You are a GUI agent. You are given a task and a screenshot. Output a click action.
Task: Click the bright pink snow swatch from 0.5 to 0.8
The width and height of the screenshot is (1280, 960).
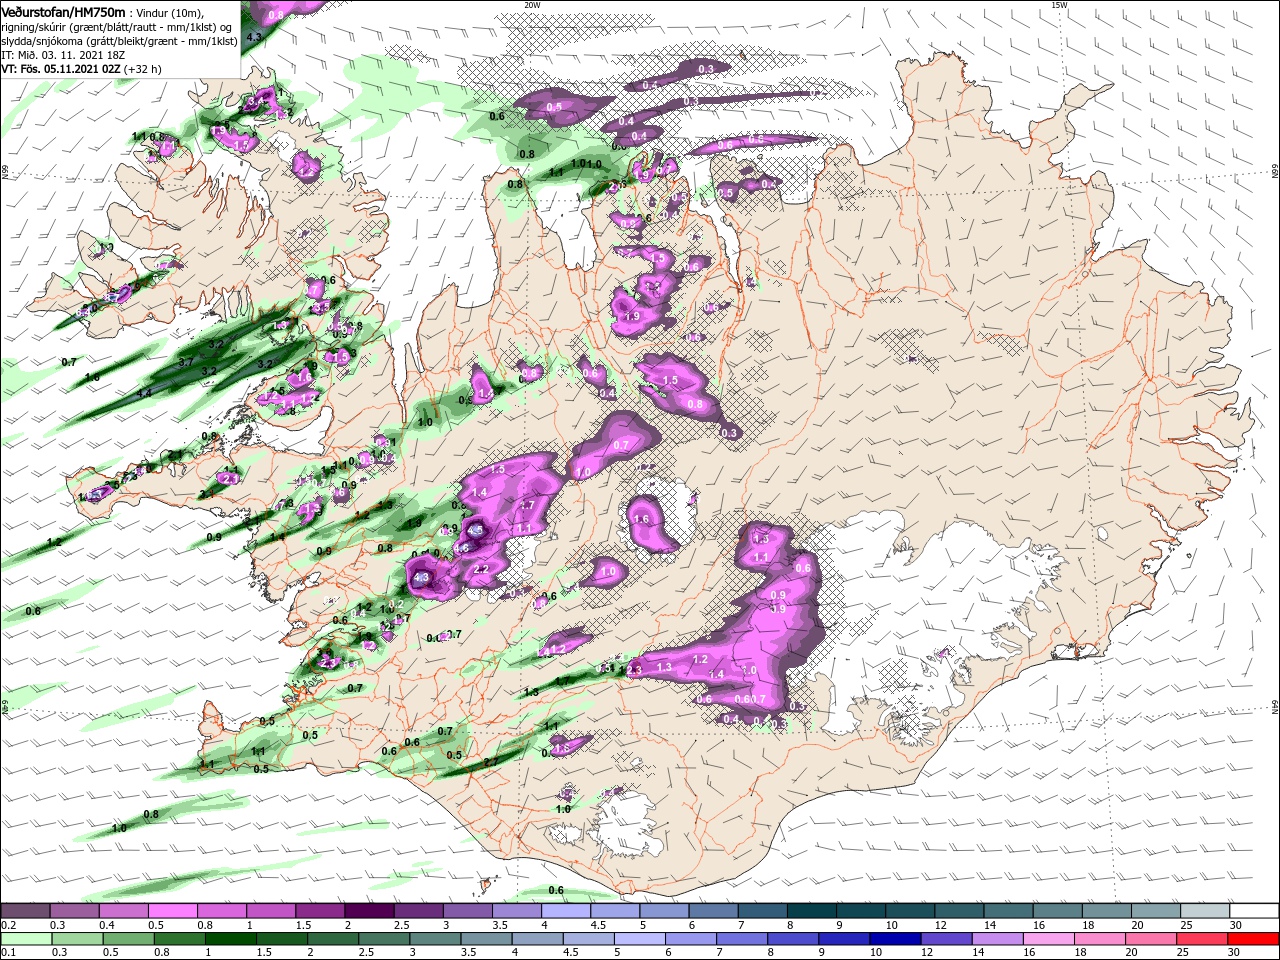tap(173, 911)
